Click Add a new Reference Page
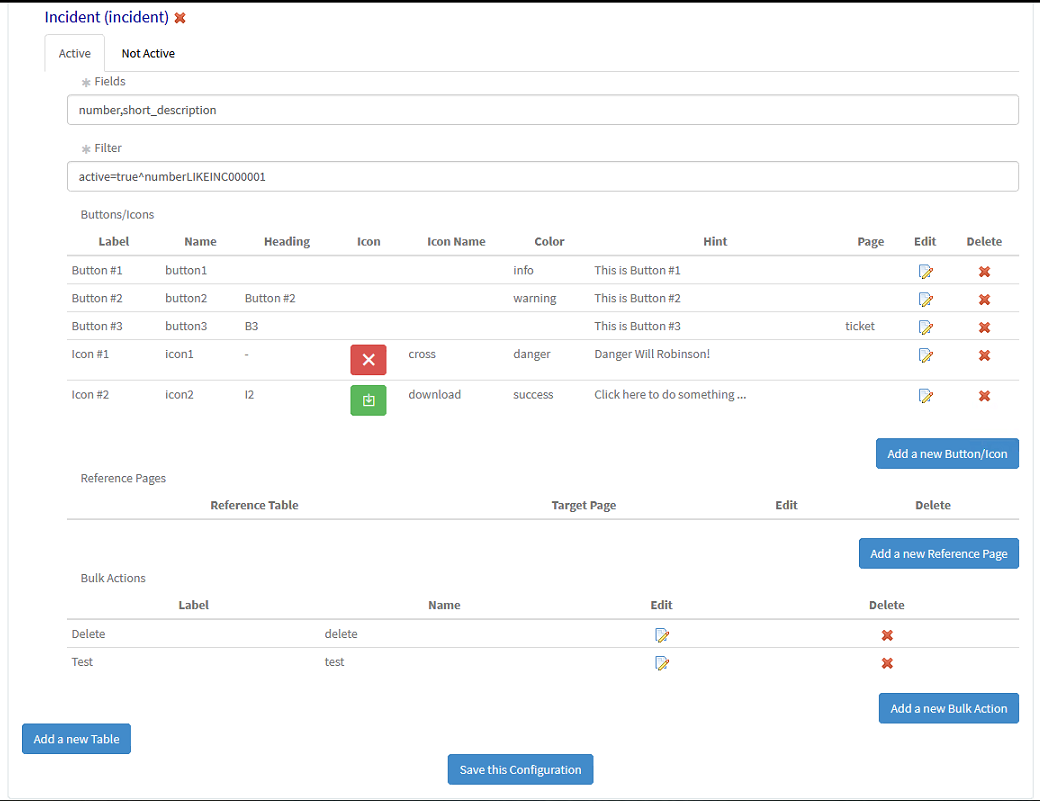Viewport: 1040px width, 801px height. point(938,553)
